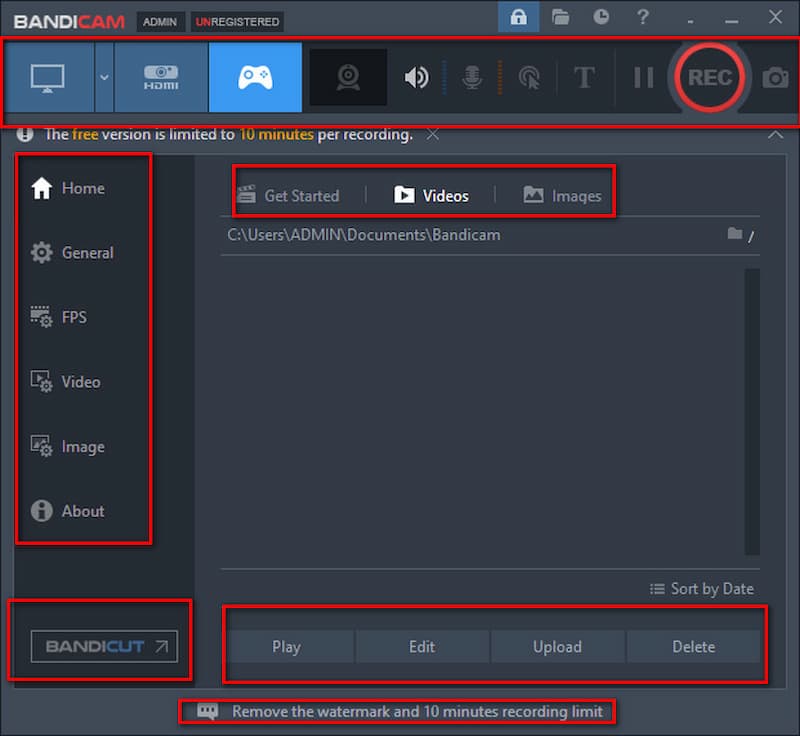Click the lock icon in title bar
This screenshot has height=736, width=800.
(x=518, y=17)
